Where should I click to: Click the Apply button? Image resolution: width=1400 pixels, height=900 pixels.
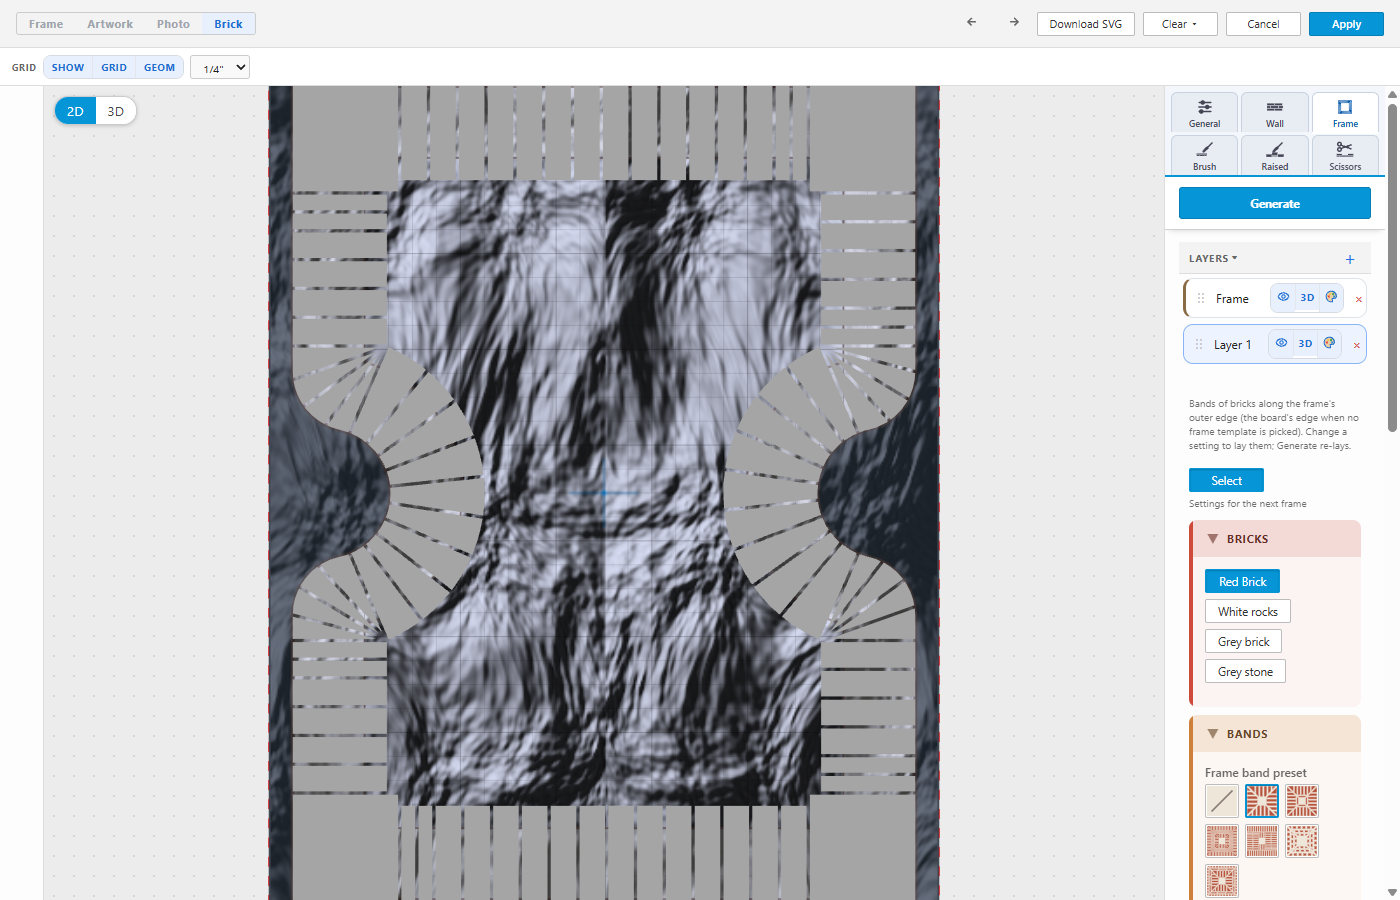[1346, 24]
